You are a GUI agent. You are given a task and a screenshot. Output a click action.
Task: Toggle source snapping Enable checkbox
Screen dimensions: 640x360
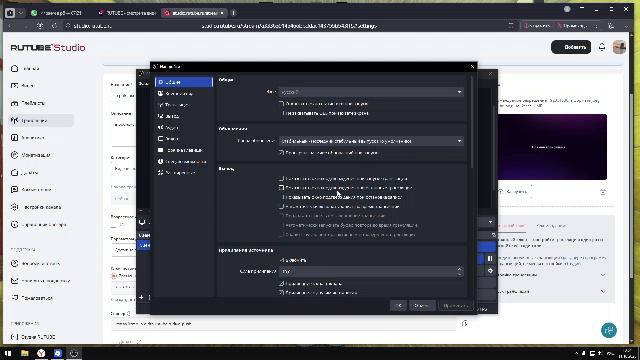[281, 260]
